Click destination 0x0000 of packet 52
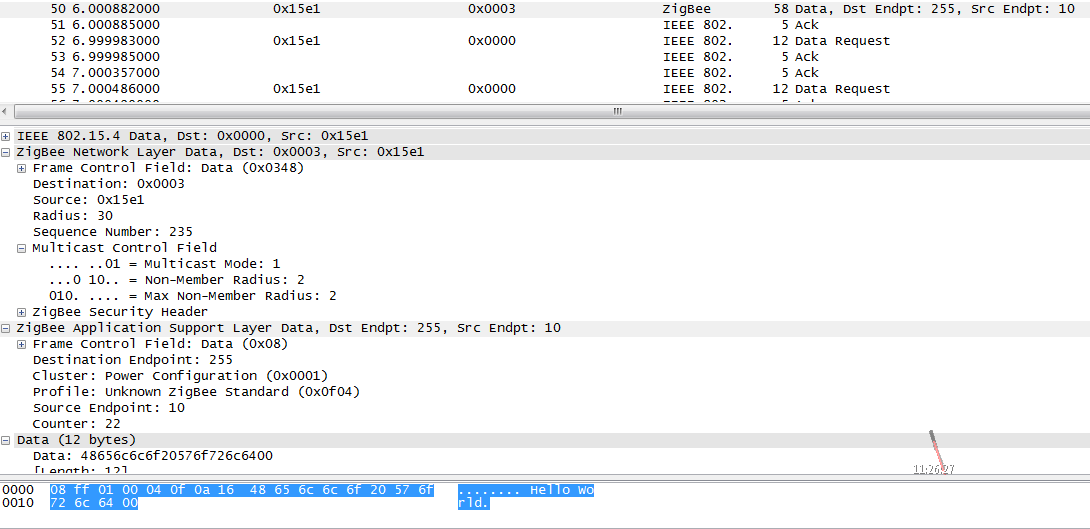Viewport: 1090px width, 529px height. click(x=492, y=41)
